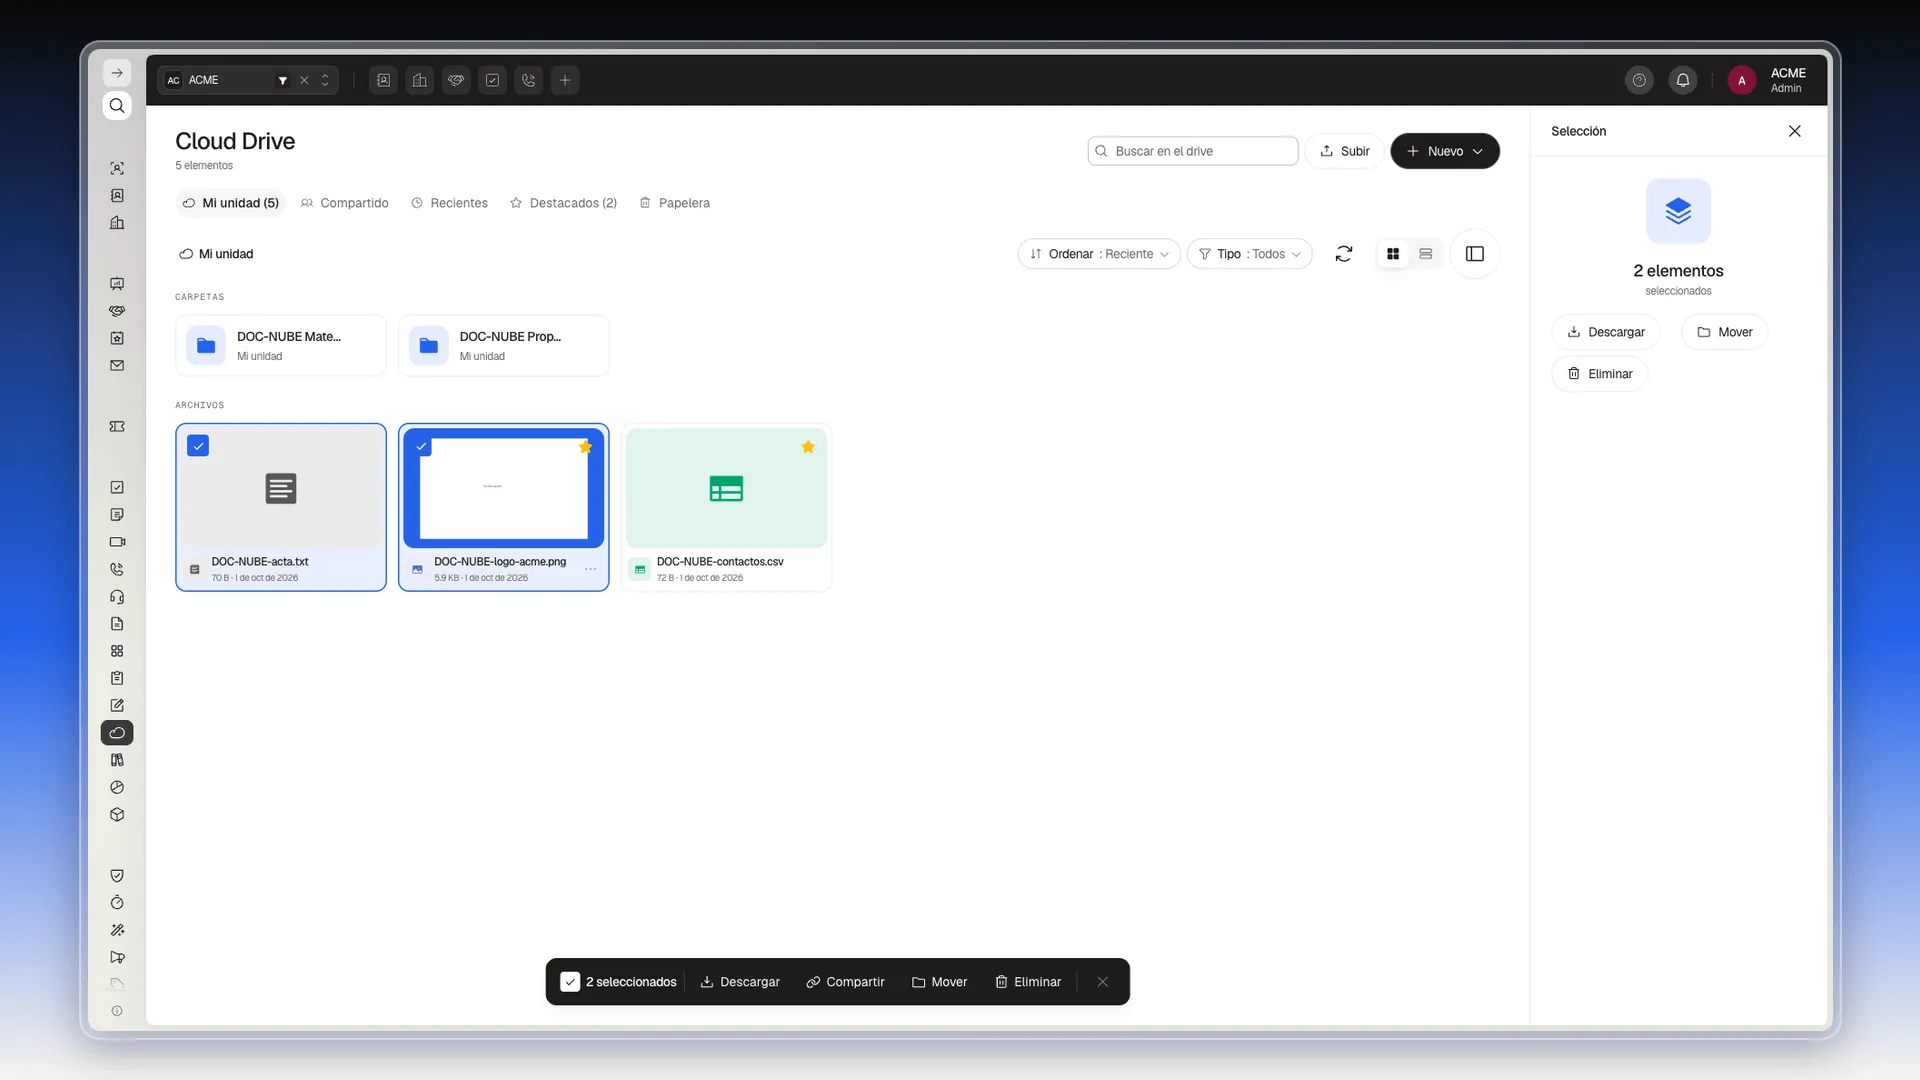Focus the Buscar en el drive search field

[x=1193, y=151]
